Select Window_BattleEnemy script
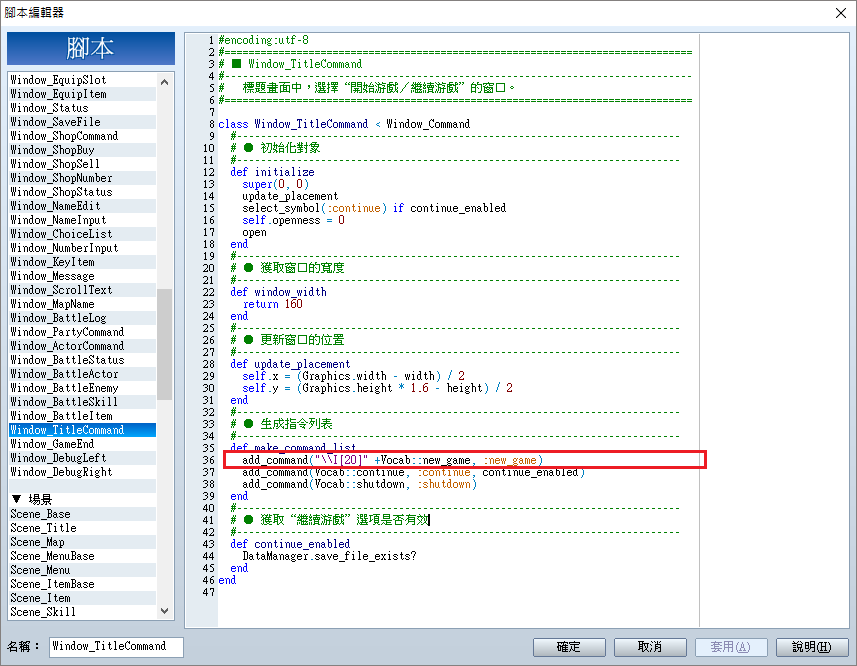 pos(83,388)
